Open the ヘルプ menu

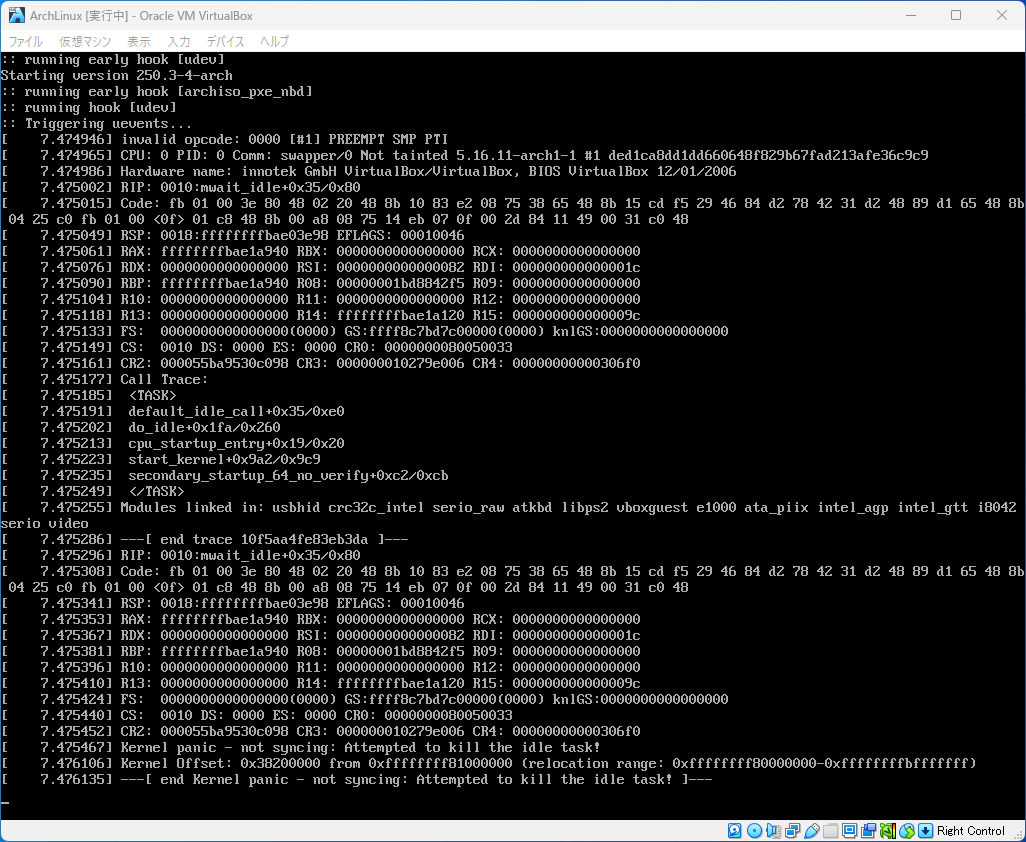(x=274, y=41)
